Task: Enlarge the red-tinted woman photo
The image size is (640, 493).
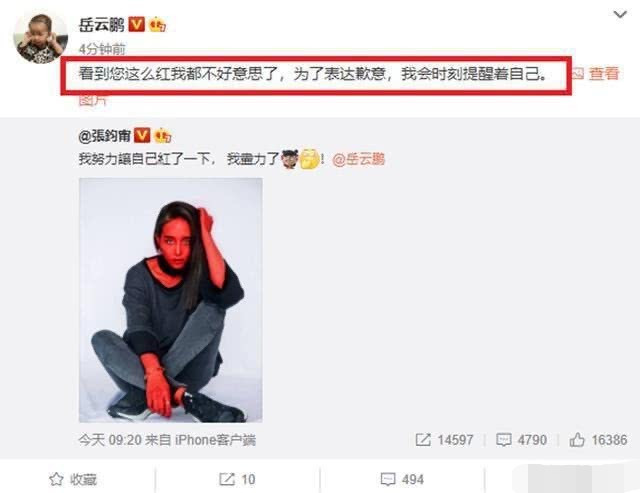Action: pyautogui.click(x=170, y=300)
